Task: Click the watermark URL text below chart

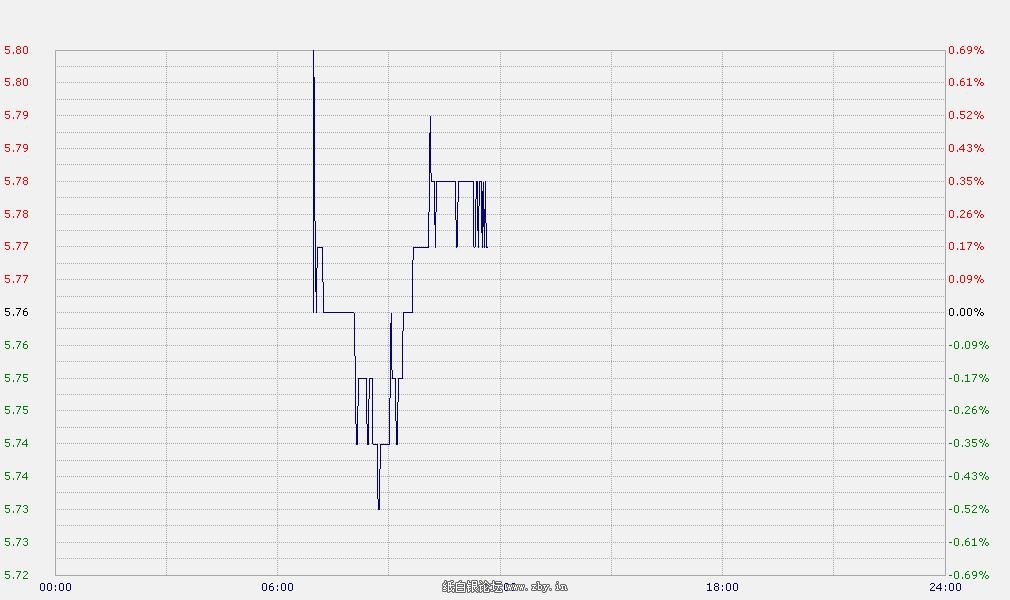Action: pyautogui.click(x=505, y=587)
